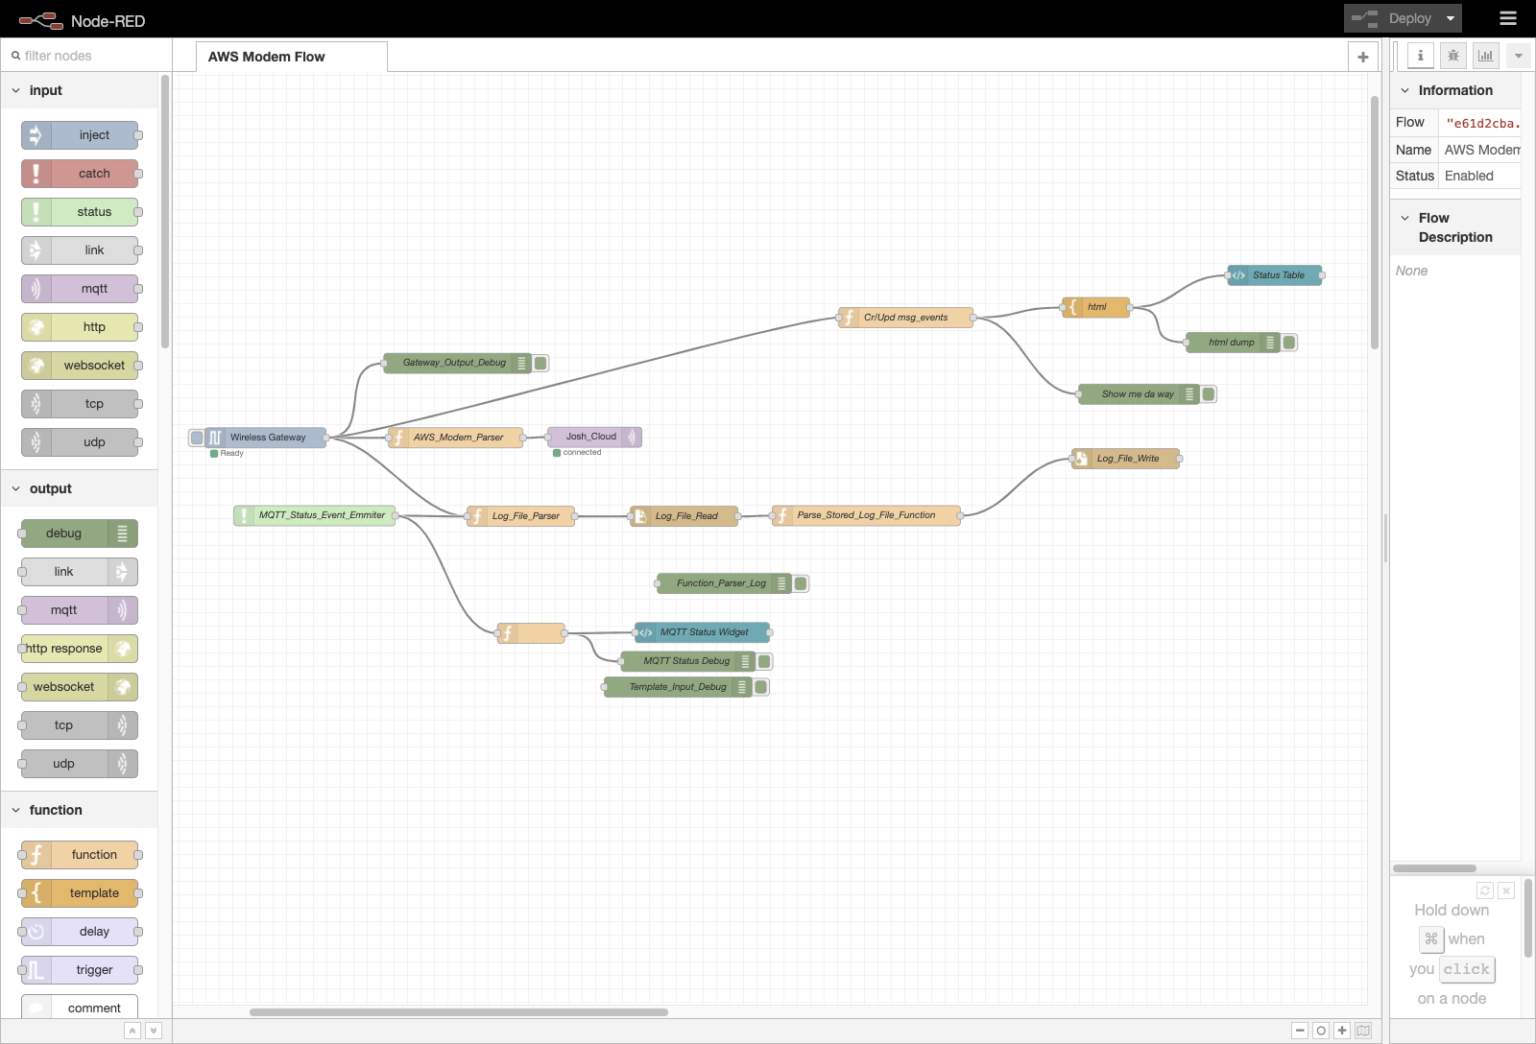Select the AWS Modem Flow tab
This screenshot has height=1044, width=1536.
click(266, 57)
